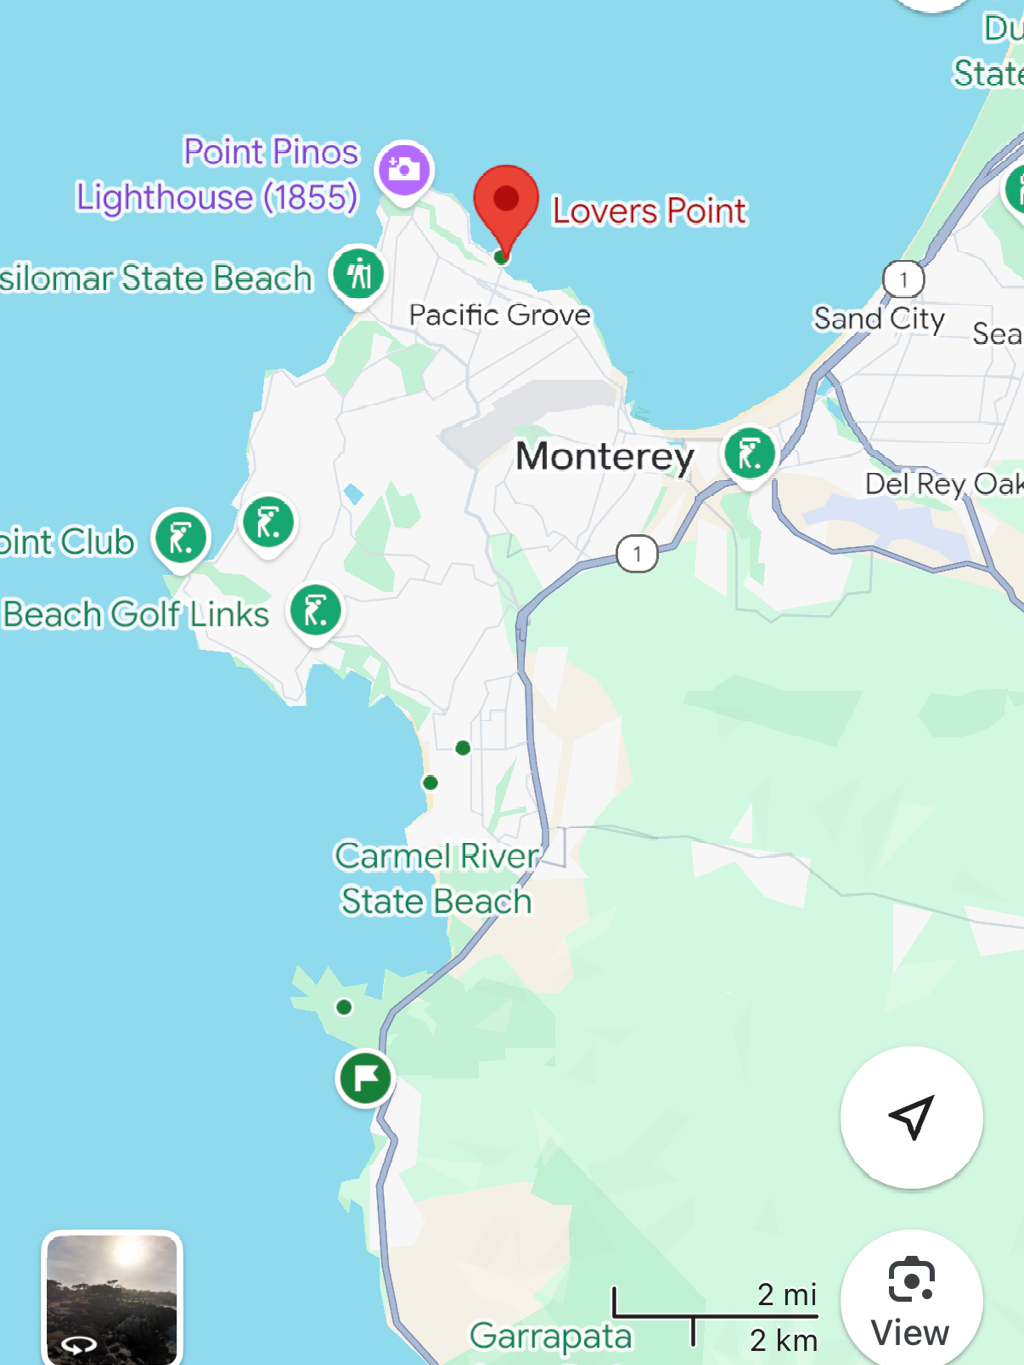This screenshot has height=1365, width=1024.
Task: Tap the Point Pinos Lighthouse (1855) label
Action: point(218,174)
